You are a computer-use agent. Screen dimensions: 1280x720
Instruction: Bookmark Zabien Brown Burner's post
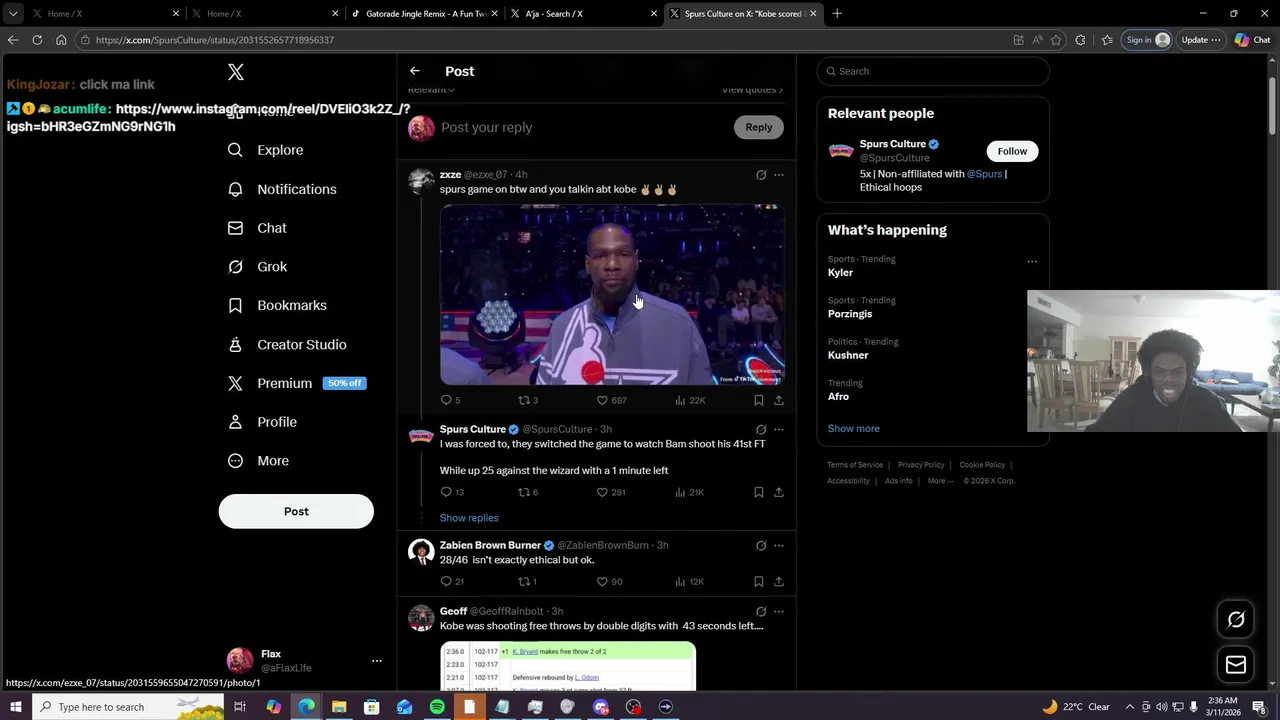[x=759, y=582]
